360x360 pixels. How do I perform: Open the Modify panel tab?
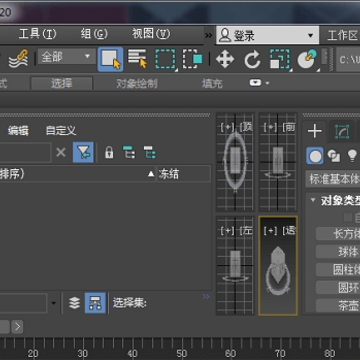pyautogui.click(x=341, y=132)
